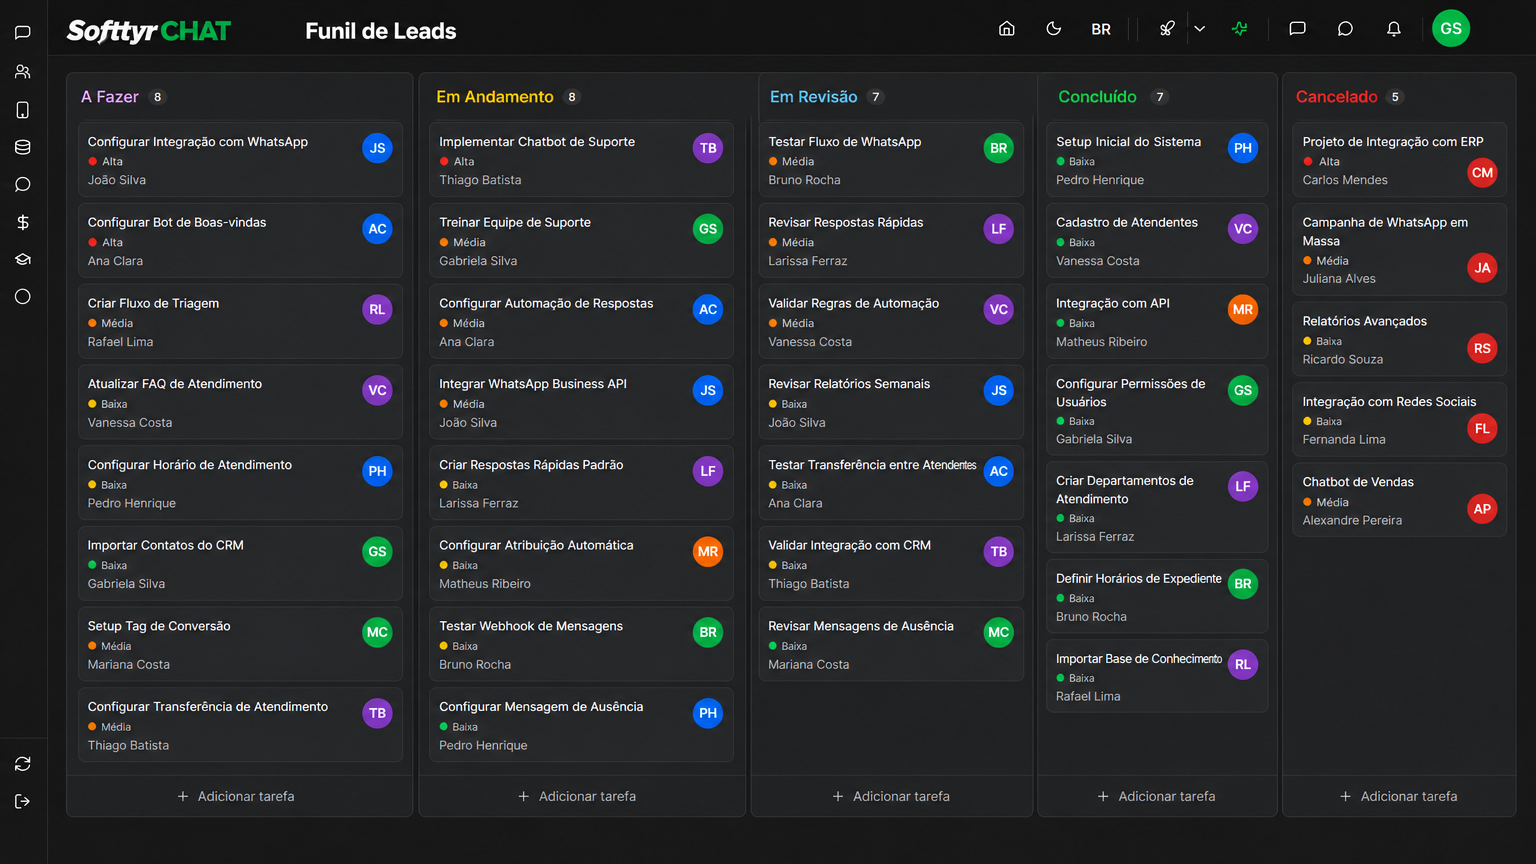Open the database sidebar icon
This screenshot has height=864, width=1536.
(x=23, y=147)
